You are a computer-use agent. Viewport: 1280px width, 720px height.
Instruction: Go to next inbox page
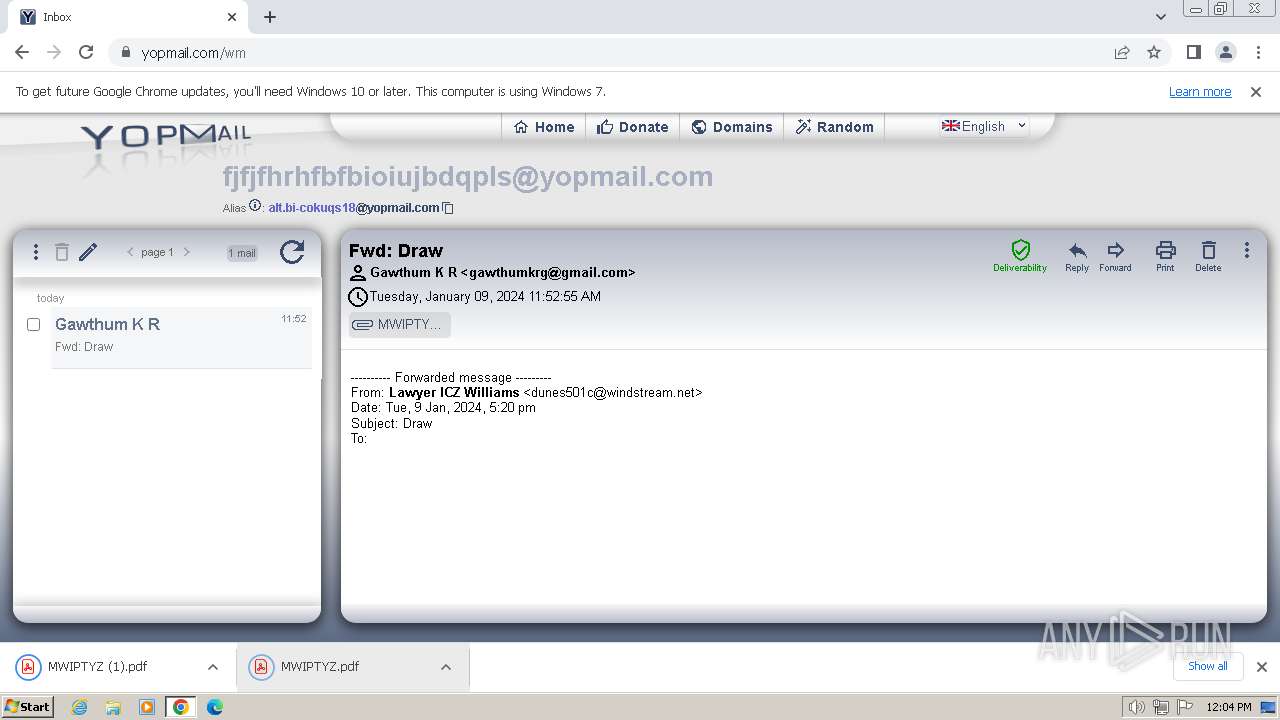pyautogui.click(x=186, y=252)
